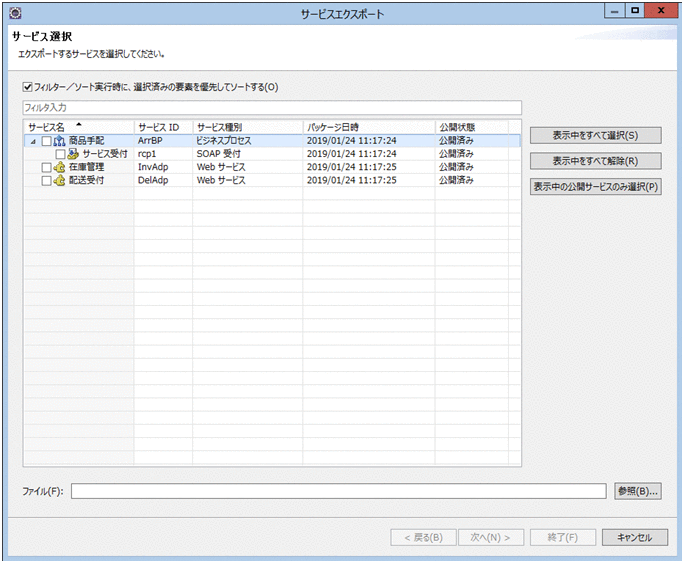Focus the フィルタ入力 filter field
This screenshot has width=685, height=565.
point(272,107)
